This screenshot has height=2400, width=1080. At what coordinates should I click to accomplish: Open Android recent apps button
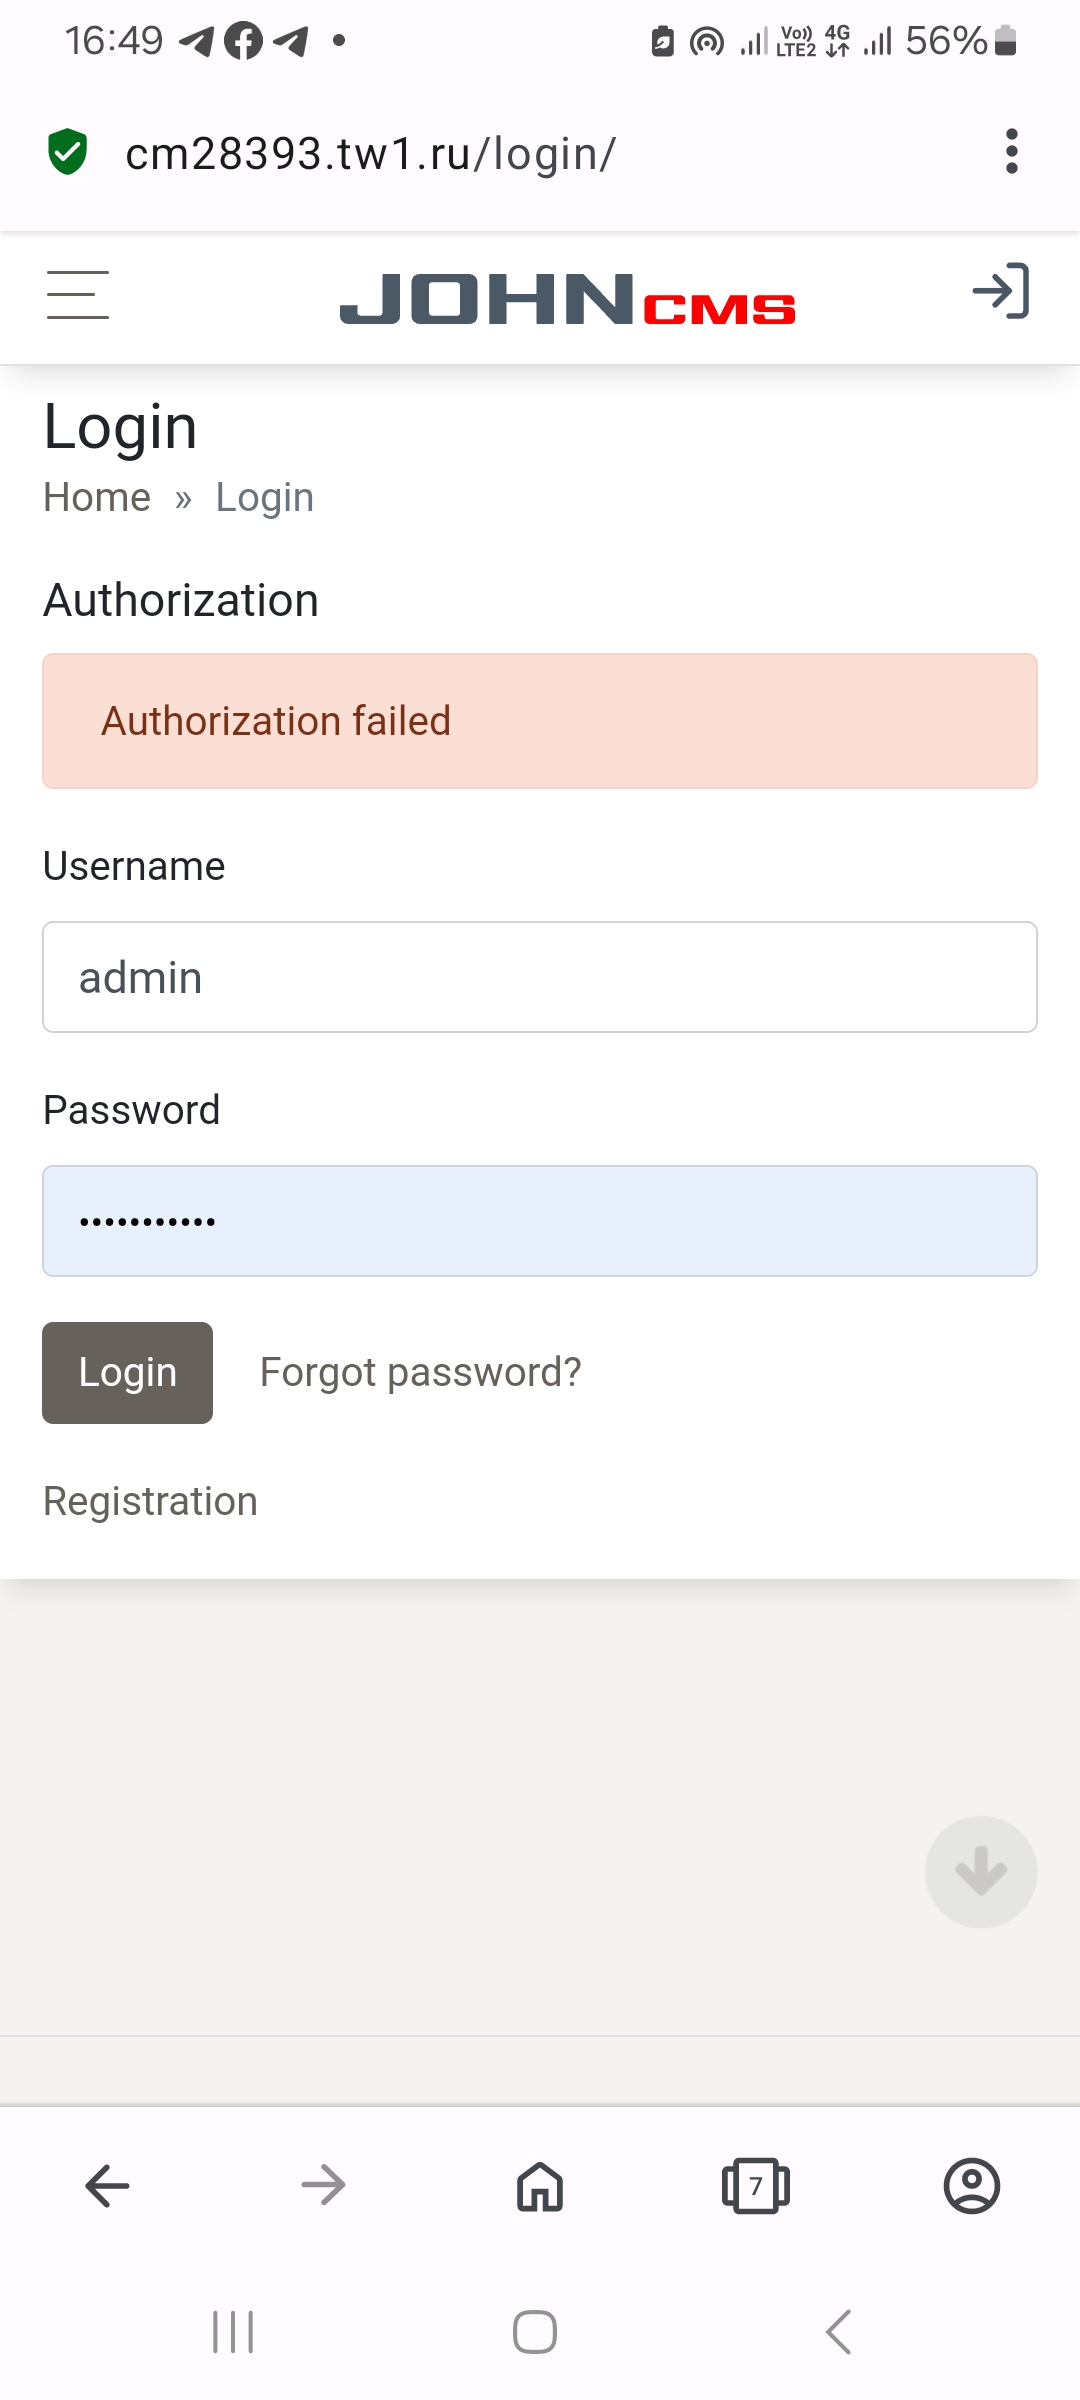pos(233,2332)
